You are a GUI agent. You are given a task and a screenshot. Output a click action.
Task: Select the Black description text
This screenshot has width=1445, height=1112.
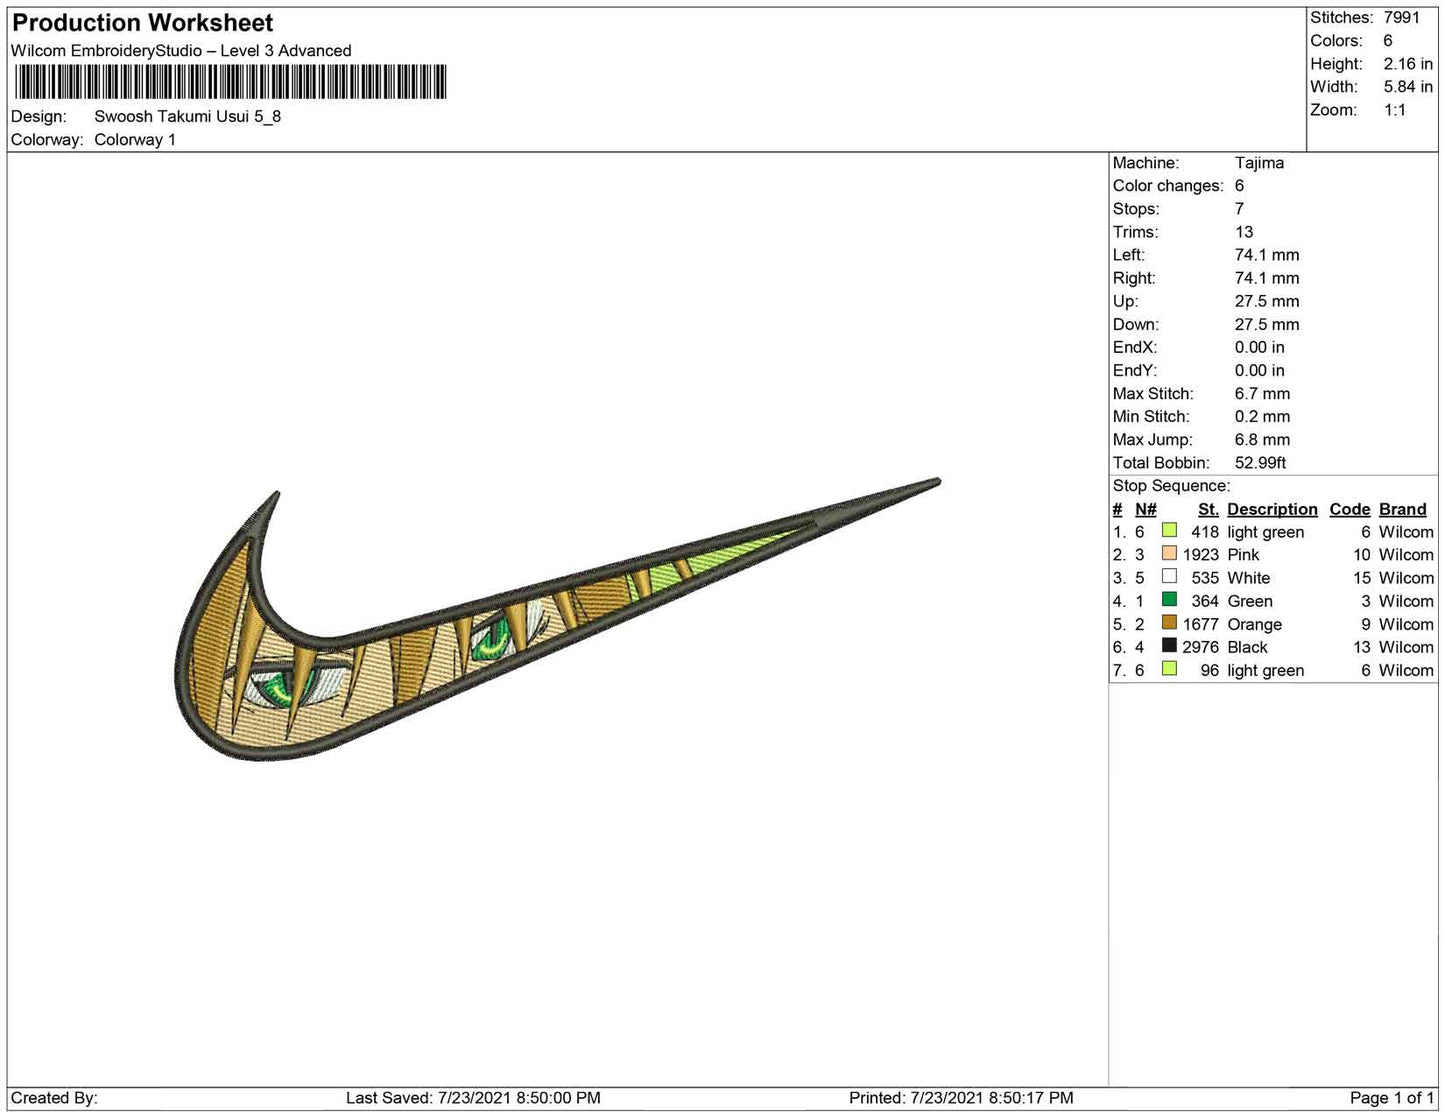pyautogui.click(x=1248, y=647)
